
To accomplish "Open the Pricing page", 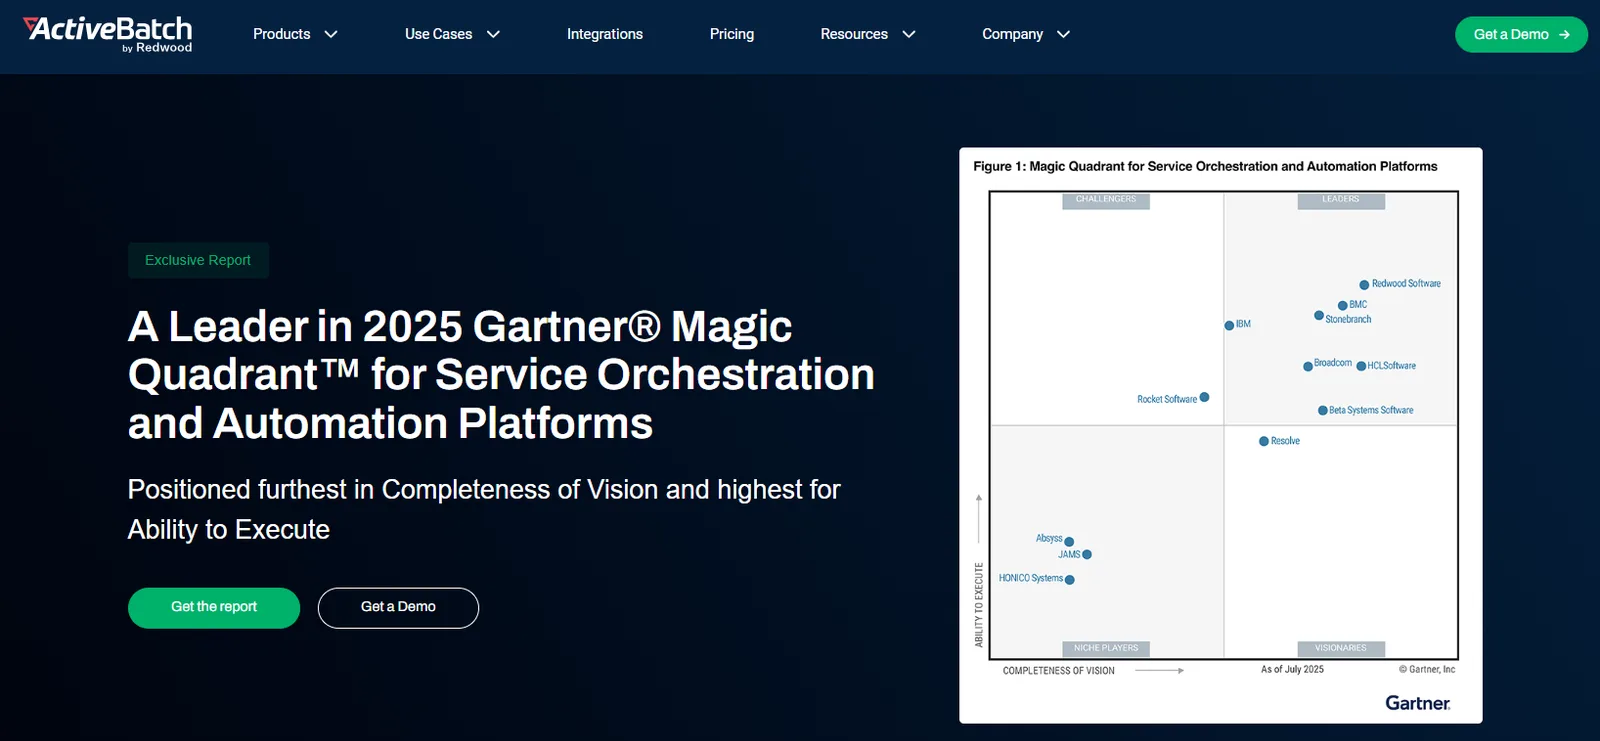I will point(732,34).
